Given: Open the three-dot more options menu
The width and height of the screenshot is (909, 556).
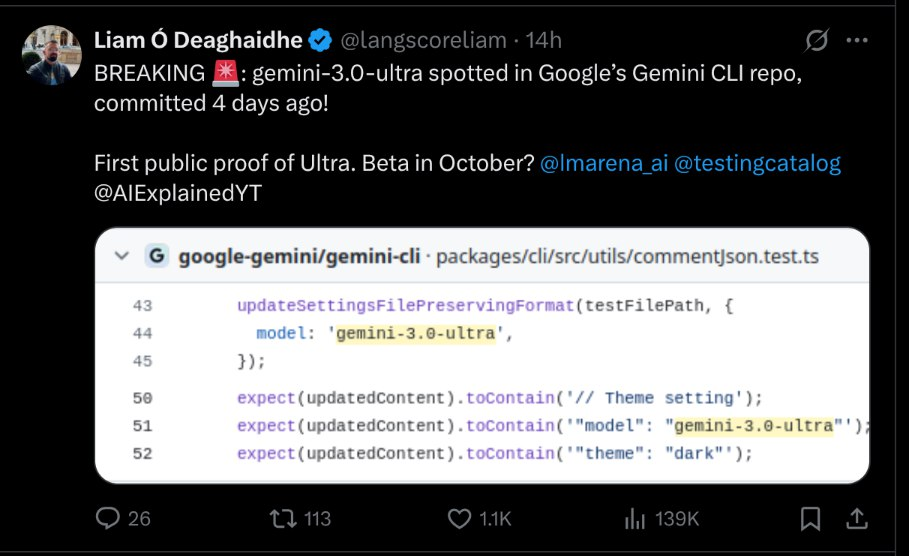Looking at the screenshot, I should [x=857, y=40].
